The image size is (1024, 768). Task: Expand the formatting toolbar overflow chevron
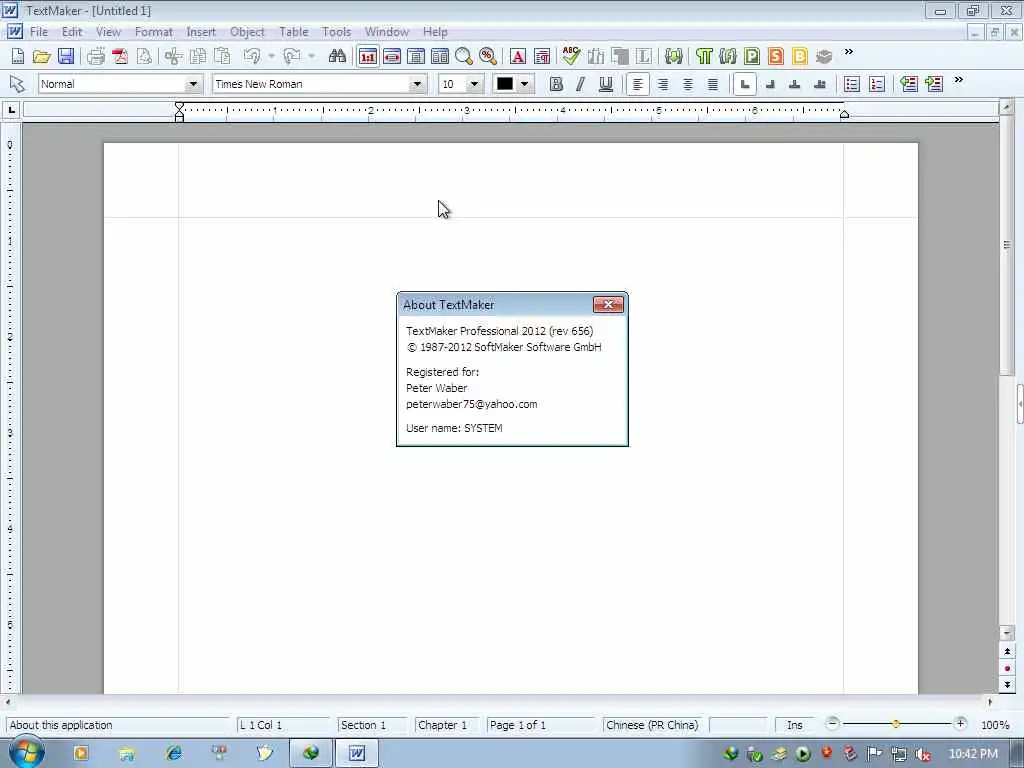pos(959,80)
